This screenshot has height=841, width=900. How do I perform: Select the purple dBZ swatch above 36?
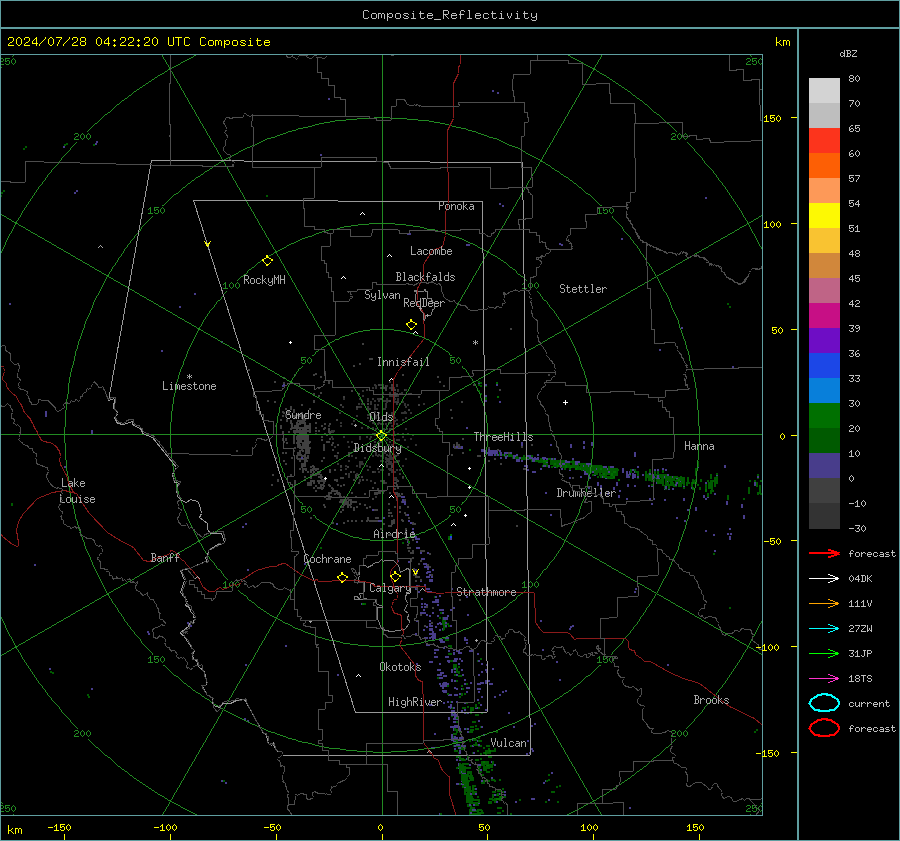(x=824, y=341)
